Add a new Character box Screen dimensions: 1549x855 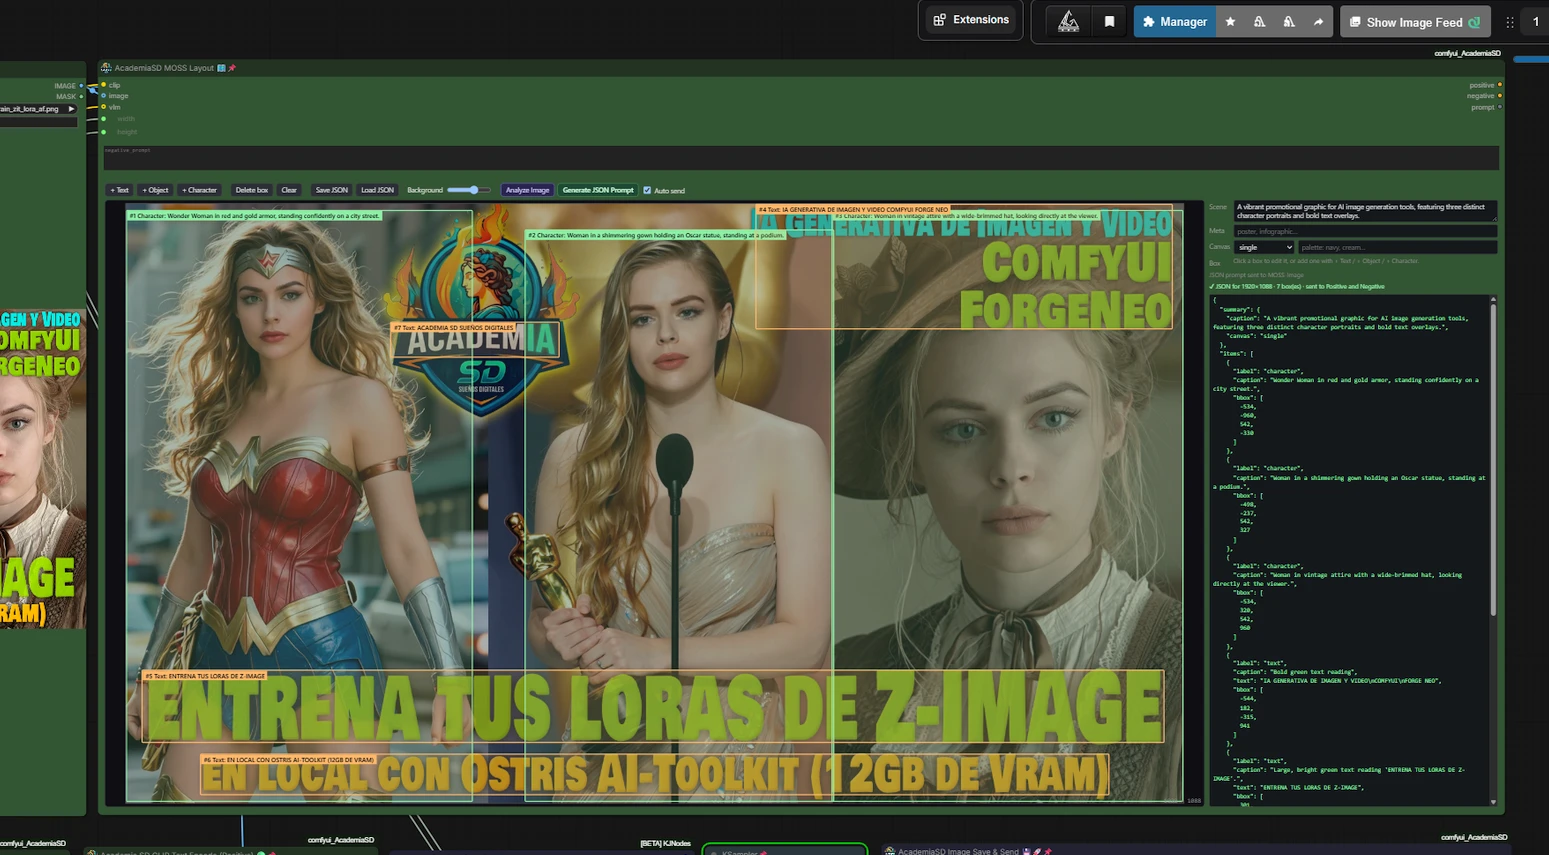pyautogui.click(x=199, y=190)
